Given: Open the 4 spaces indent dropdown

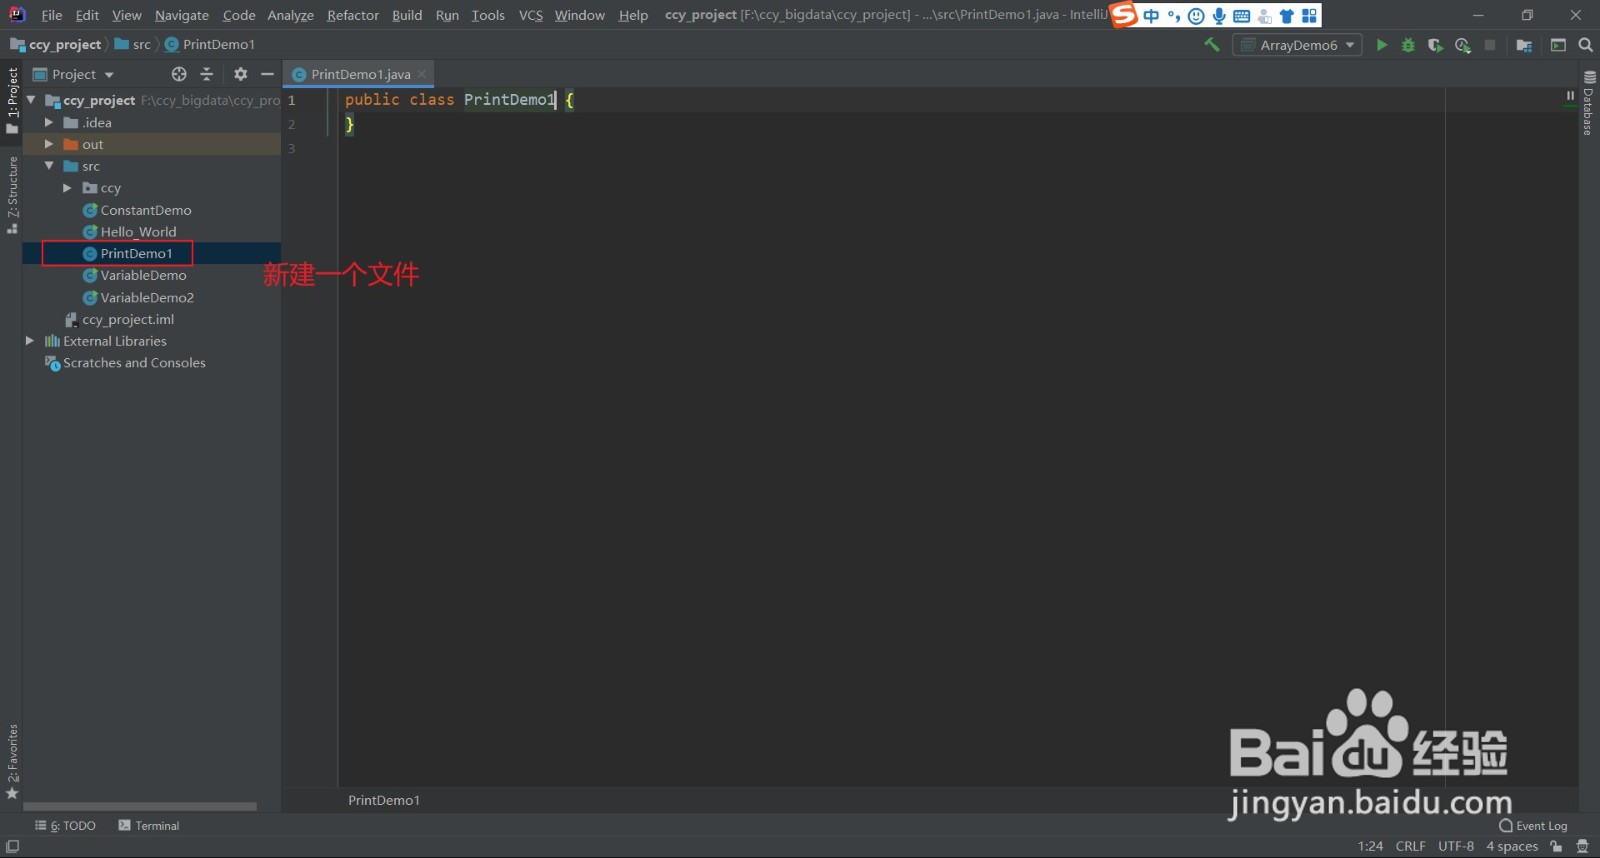Looking at the screenshot, I should pyautogui.click(x=1512, y=846).
